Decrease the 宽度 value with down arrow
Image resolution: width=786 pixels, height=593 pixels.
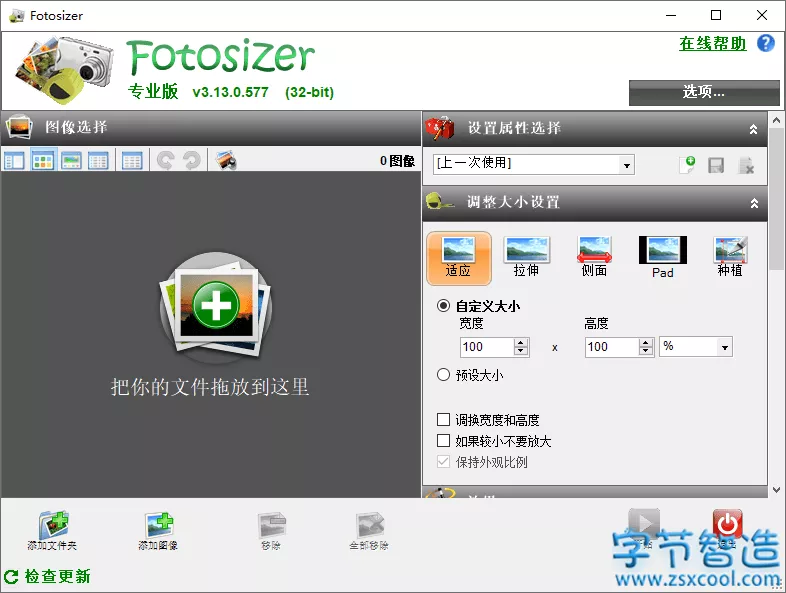tap(521, 350)
